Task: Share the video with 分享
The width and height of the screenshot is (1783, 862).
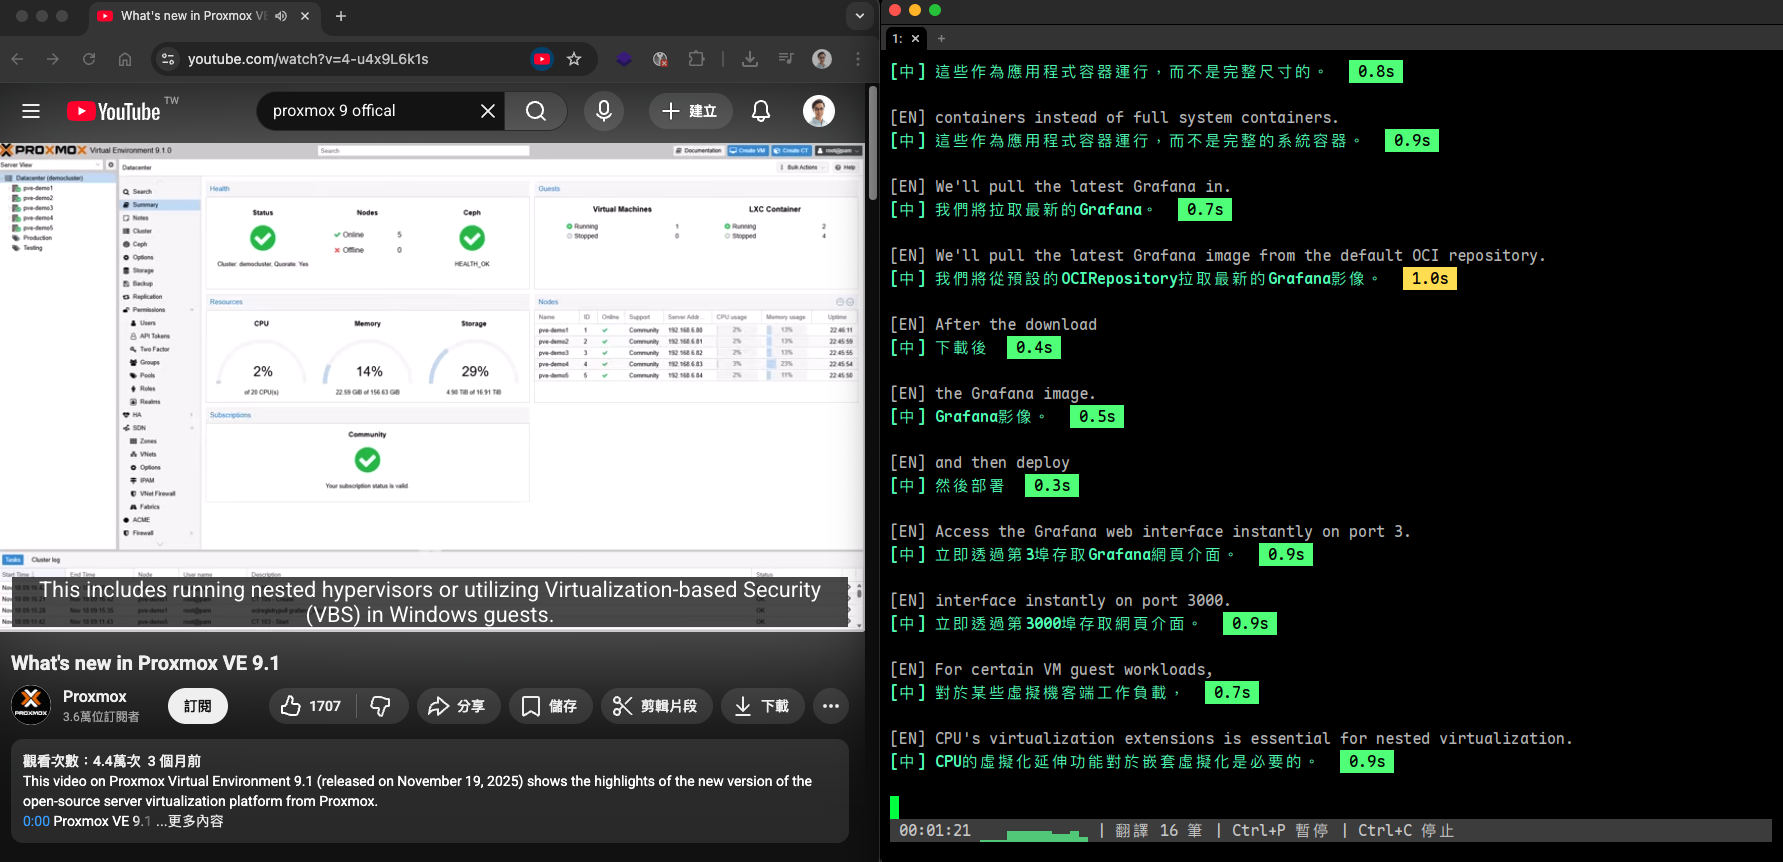Action: (x=457, y=706)
